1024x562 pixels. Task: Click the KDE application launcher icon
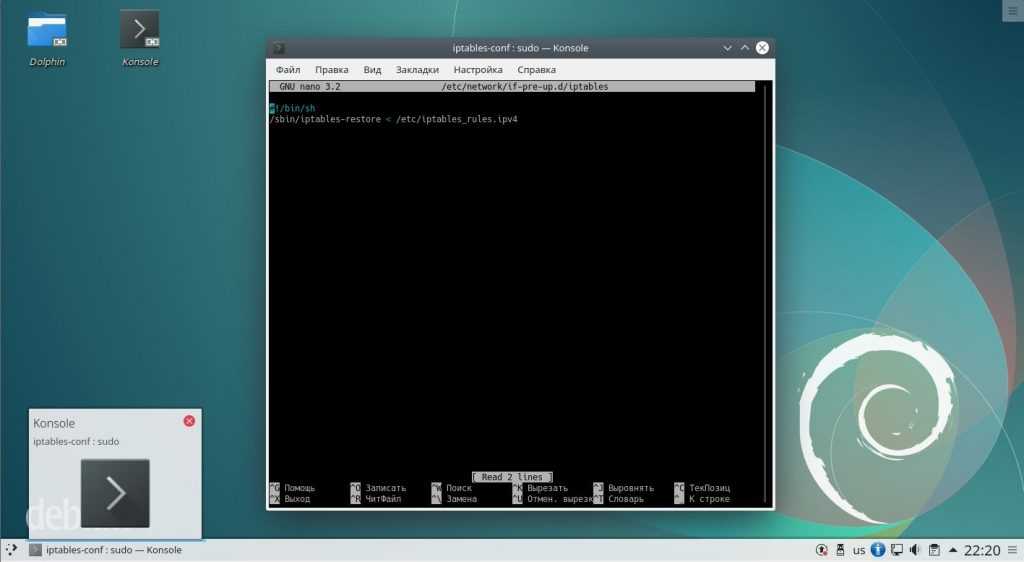click(11, 550)
